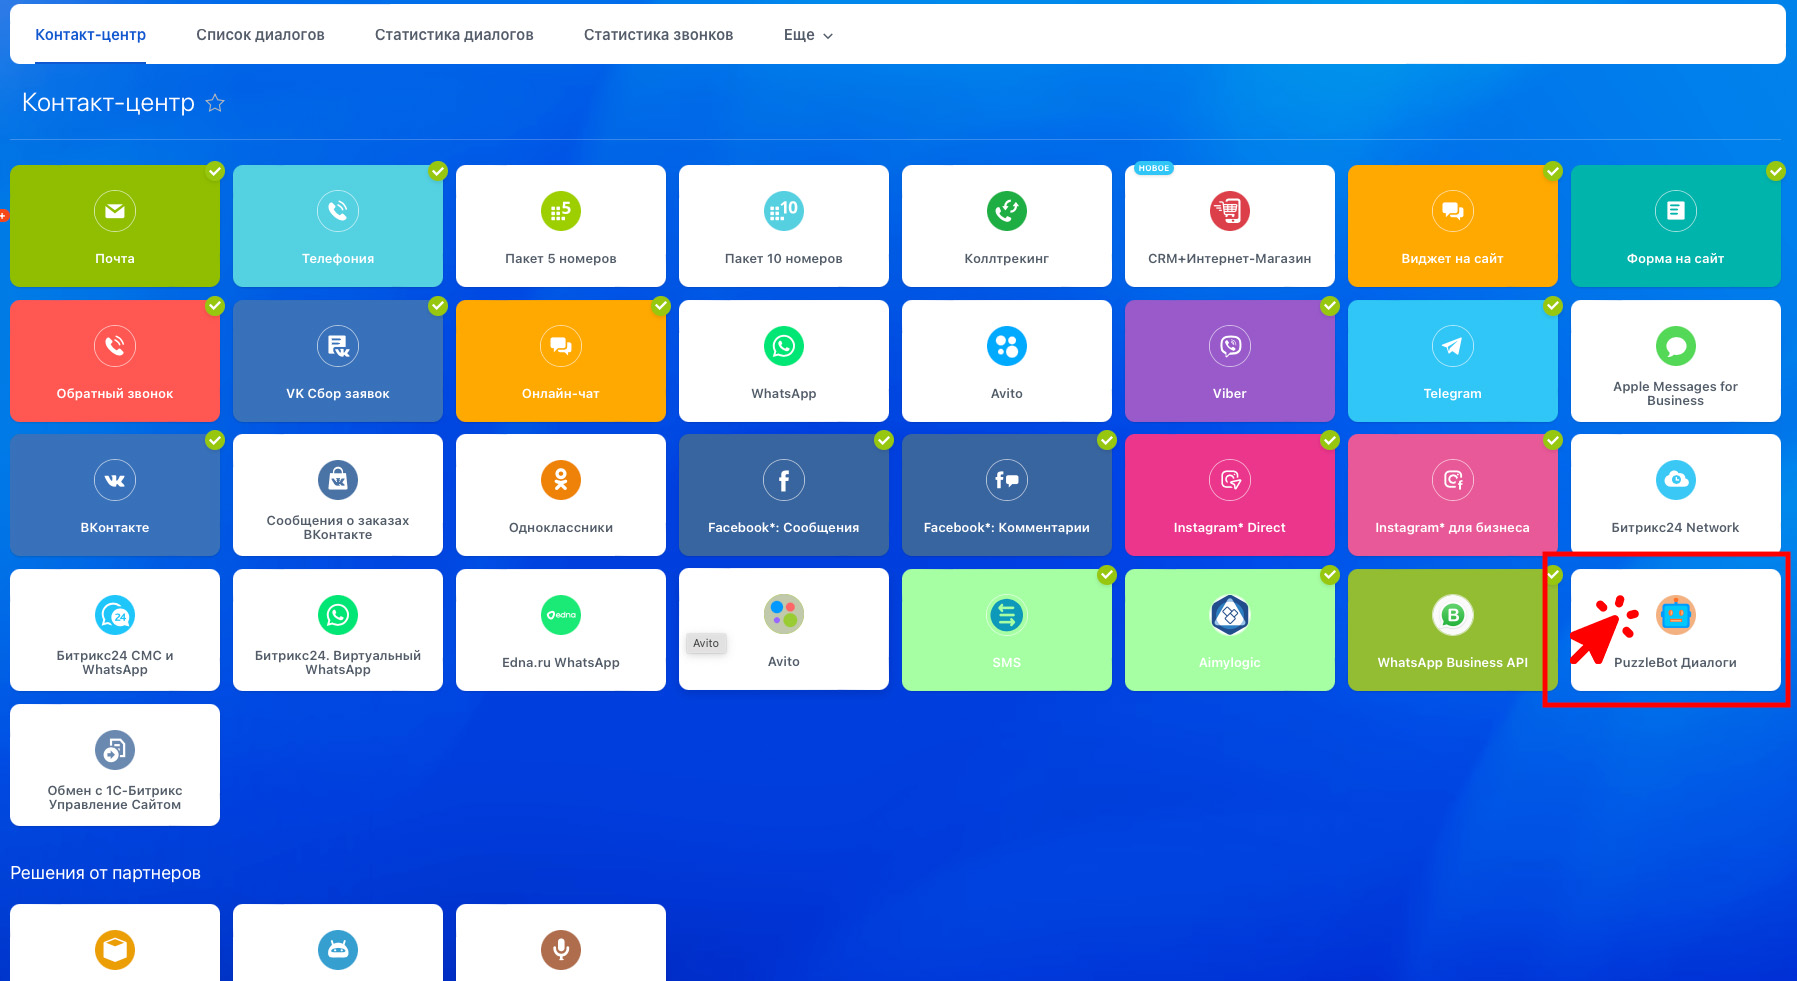
Task: Open the Онлайн-чат live chat tile
Action: (561, 361)
